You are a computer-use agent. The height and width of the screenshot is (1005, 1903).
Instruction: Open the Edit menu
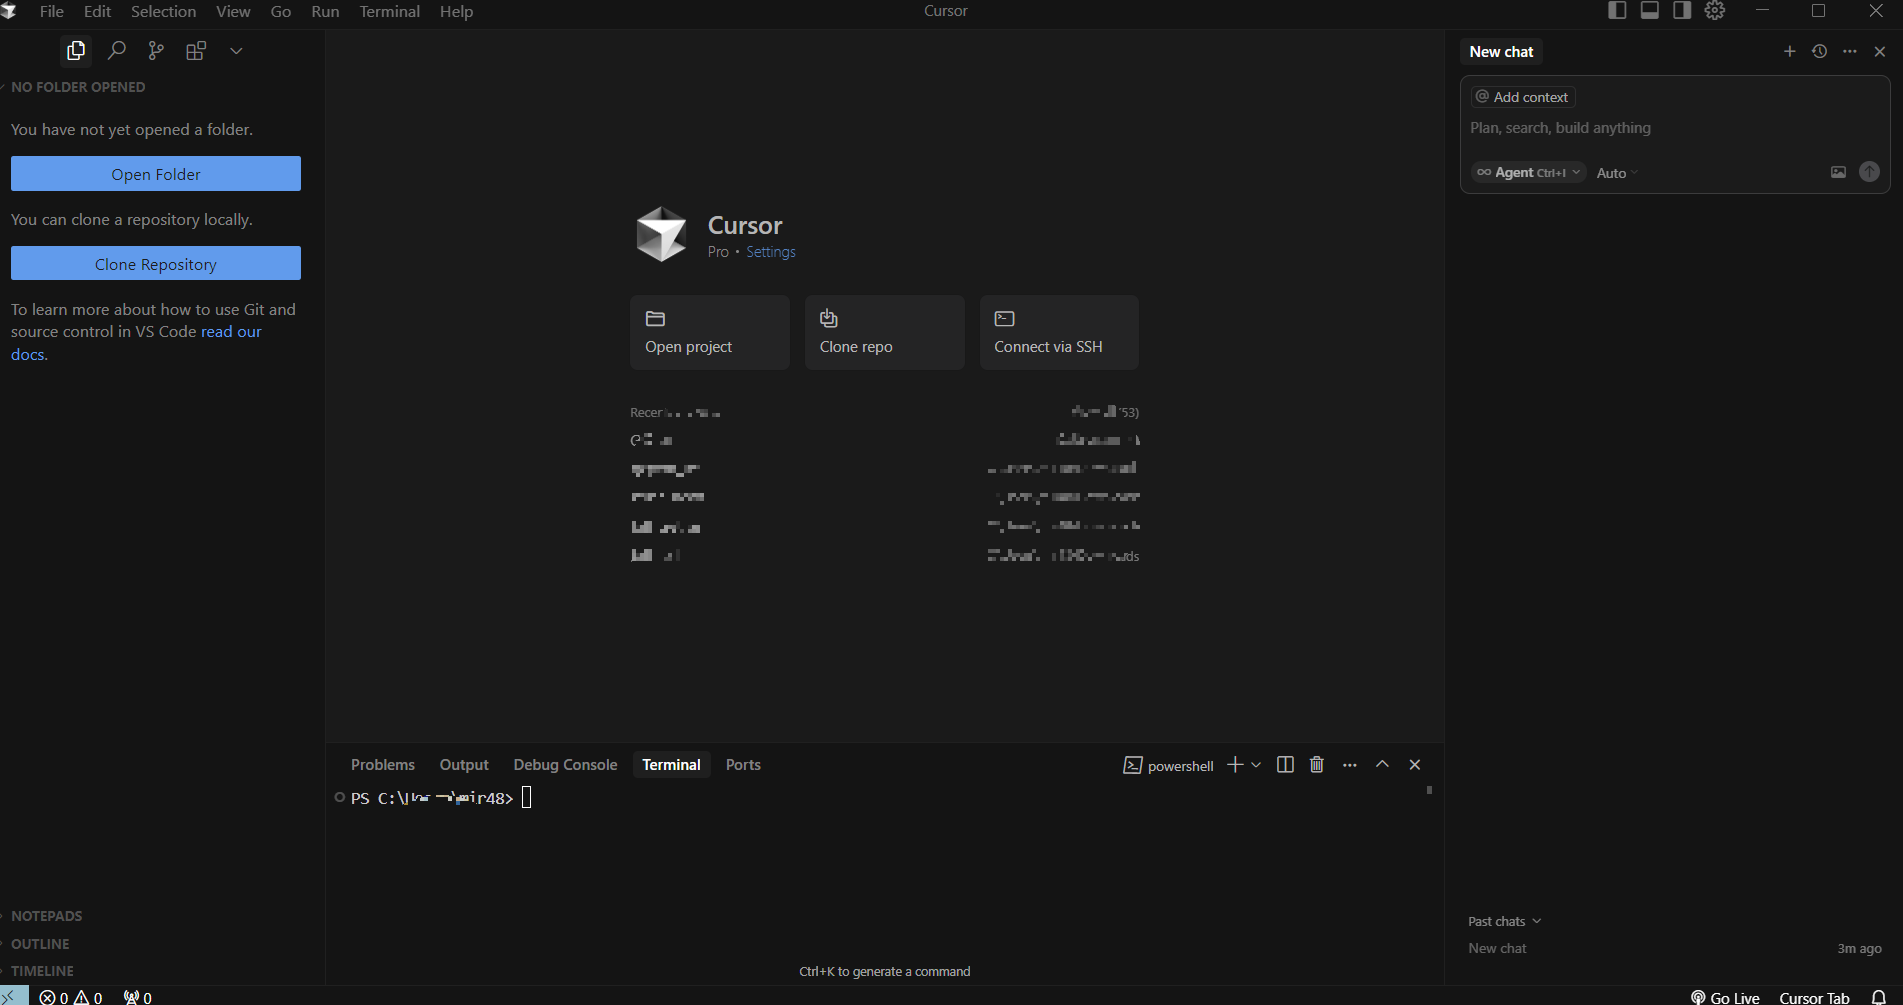pos(97,11)
